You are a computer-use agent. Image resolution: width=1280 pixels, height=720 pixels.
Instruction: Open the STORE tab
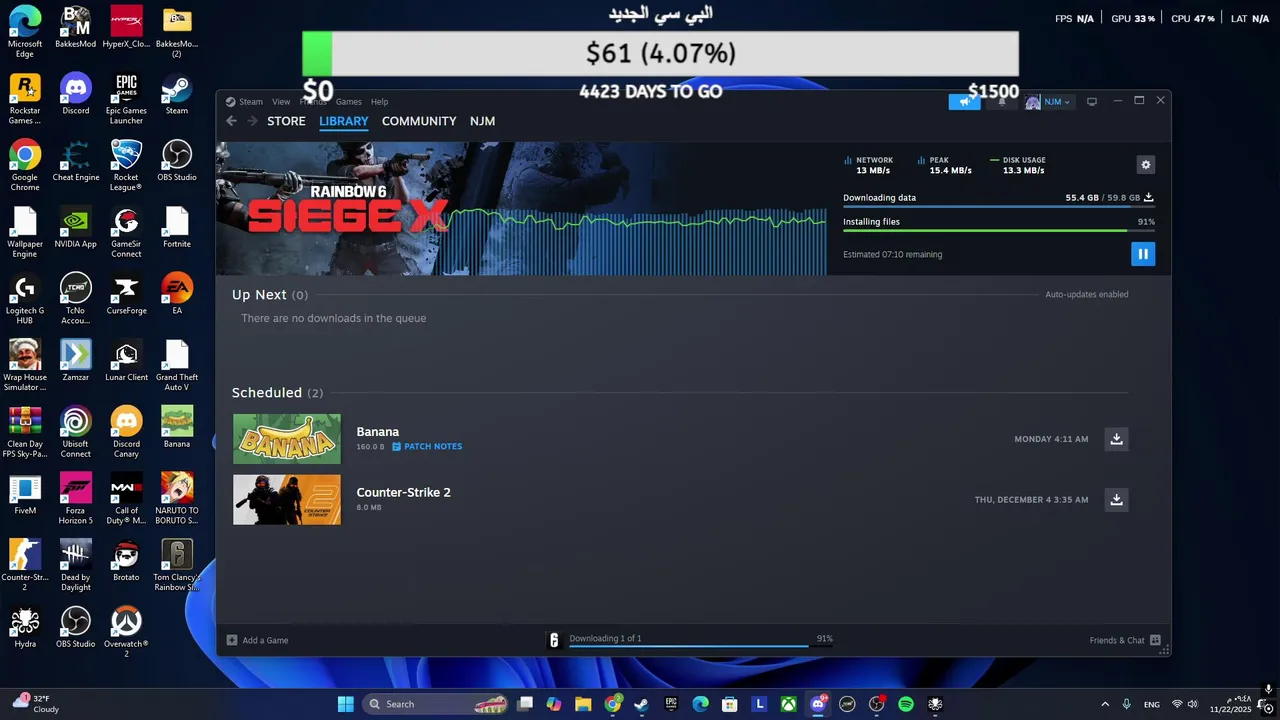(286, 121)
